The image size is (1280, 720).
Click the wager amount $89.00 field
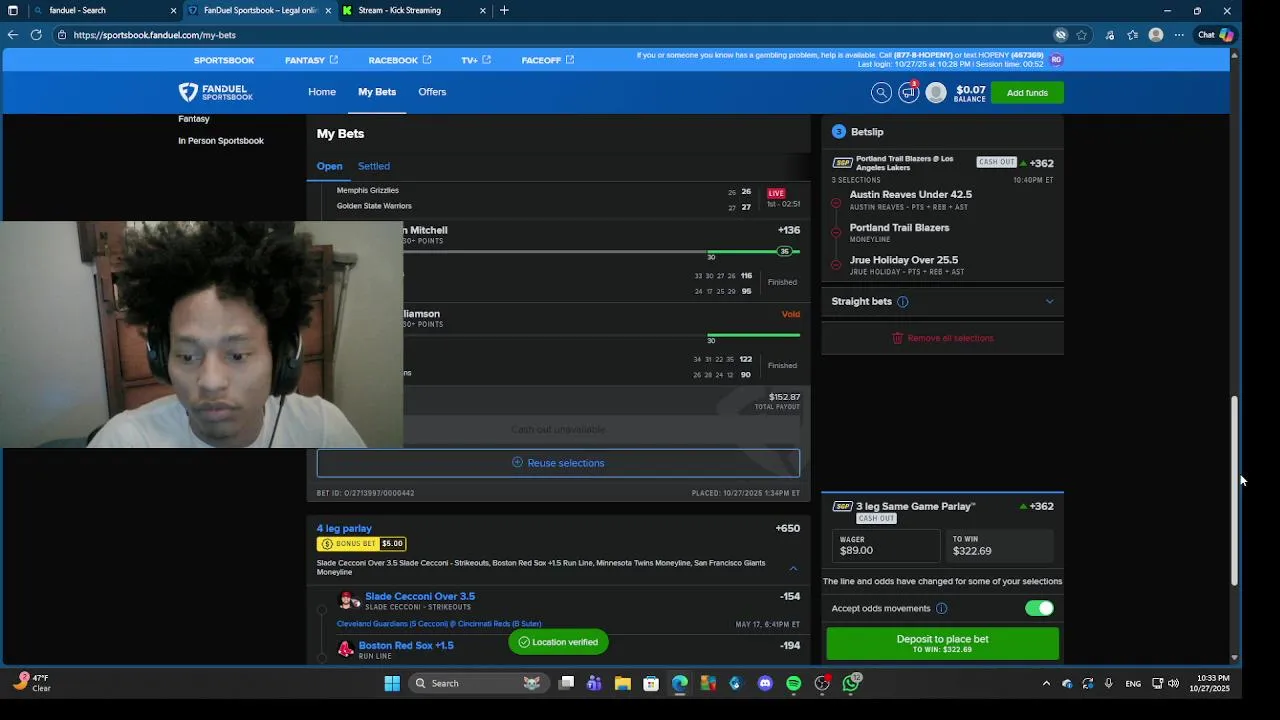coord(886,545)
